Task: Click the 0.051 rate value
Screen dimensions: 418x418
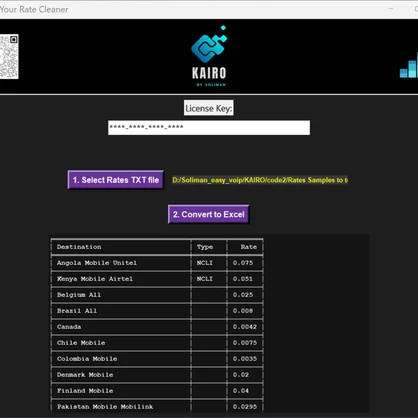Action: [x=243, y=279]
